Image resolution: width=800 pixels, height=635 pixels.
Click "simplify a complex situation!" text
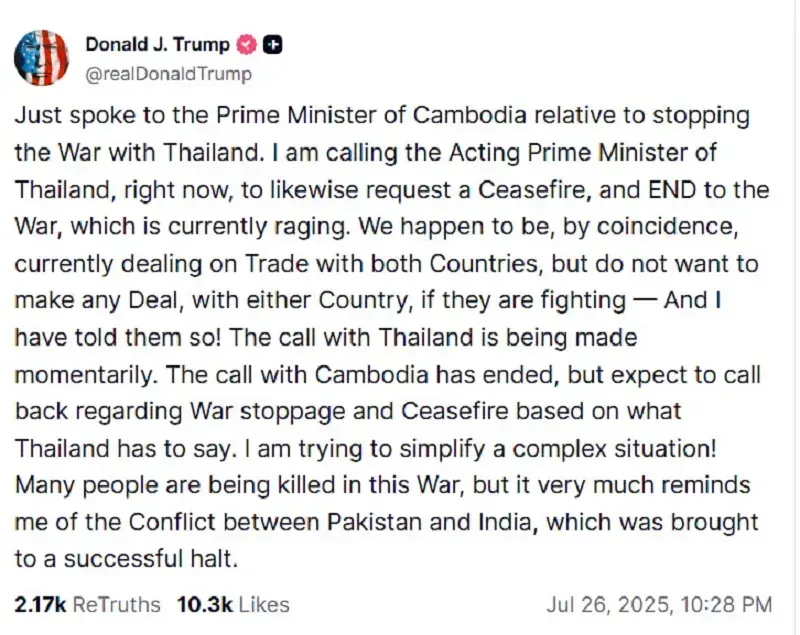tap(558, 449)
